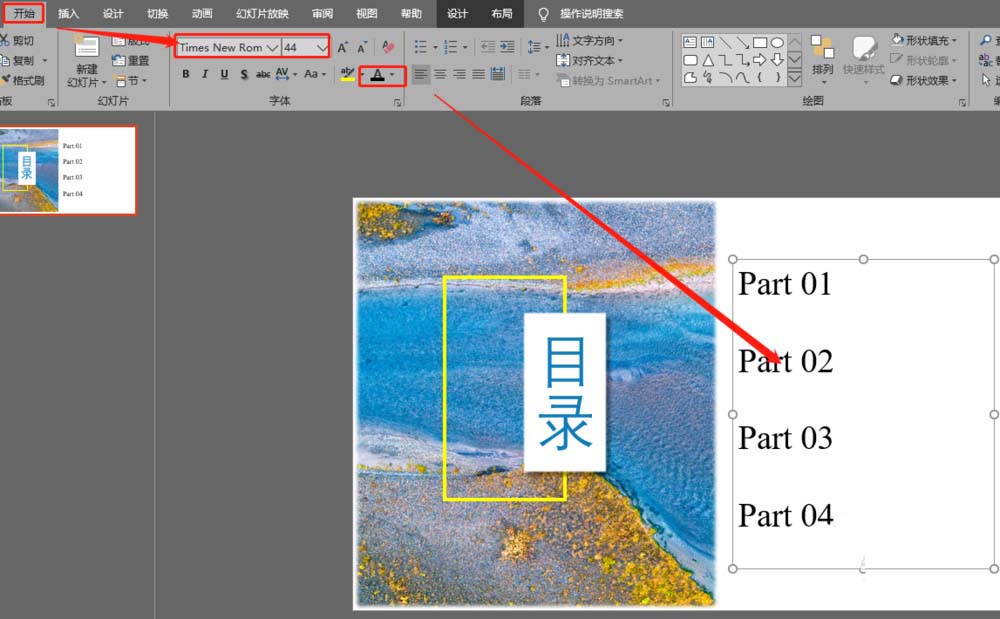Click the Reset (重置) slide button
Screen dimensions: 1000x619
click(131, 61)
